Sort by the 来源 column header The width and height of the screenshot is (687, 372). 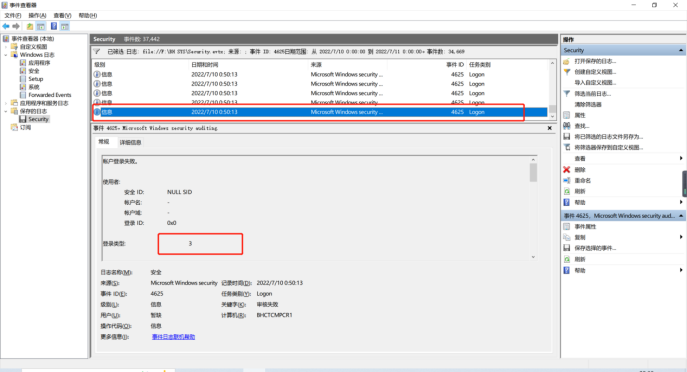click(316, 64)
